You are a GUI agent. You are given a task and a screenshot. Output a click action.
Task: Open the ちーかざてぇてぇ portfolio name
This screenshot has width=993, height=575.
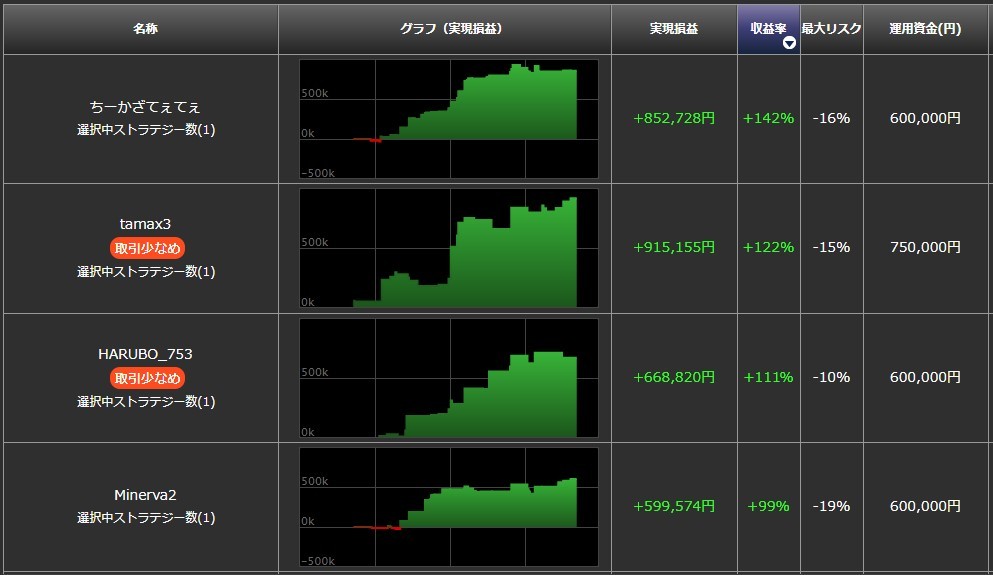coord(146,107)
